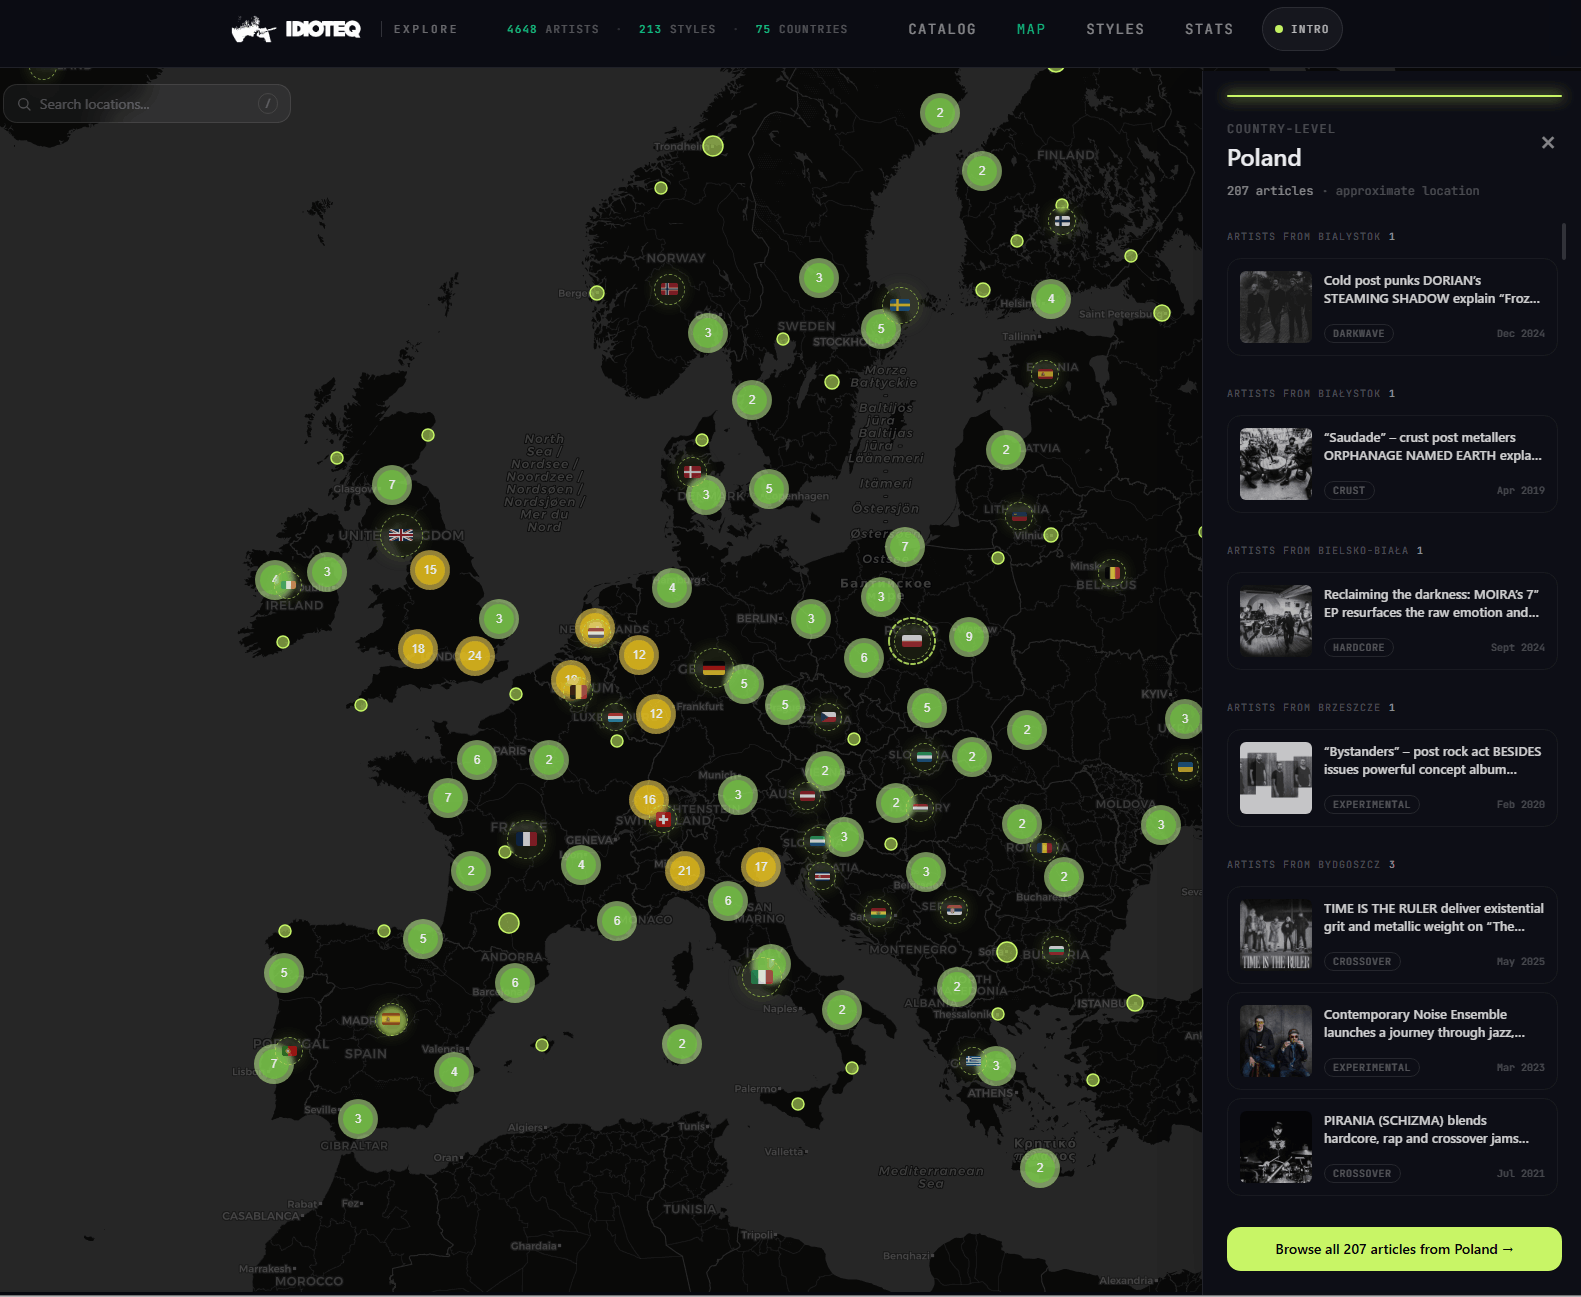This screenshot has height=1297, width=1581.
Task: Click the 4648 Artists counter link
Action: point(553,29)
